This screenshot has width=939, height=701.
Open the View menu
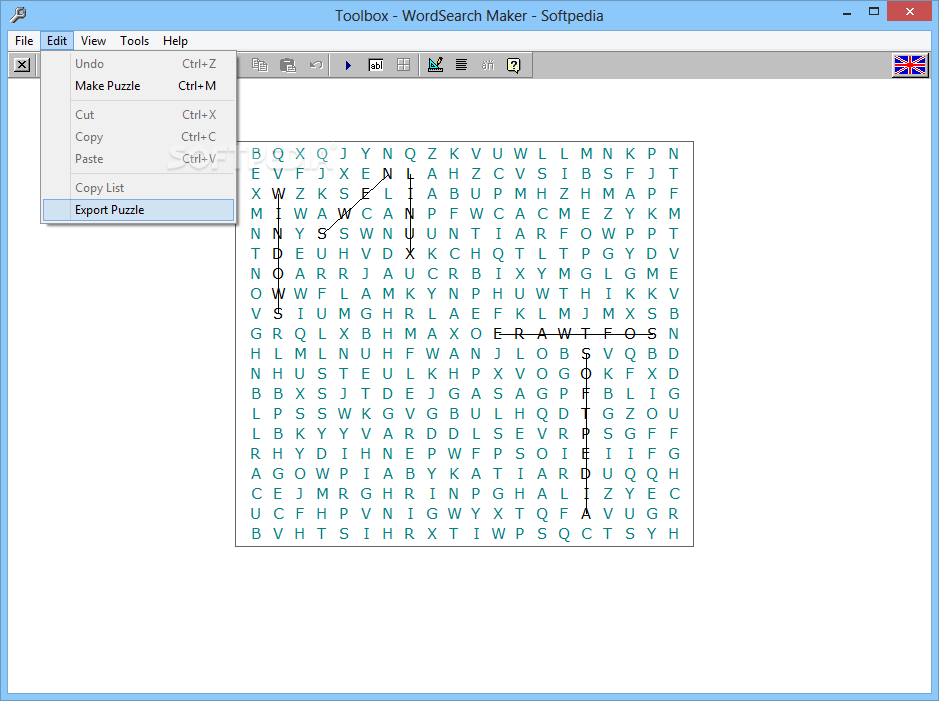[93, 41]
